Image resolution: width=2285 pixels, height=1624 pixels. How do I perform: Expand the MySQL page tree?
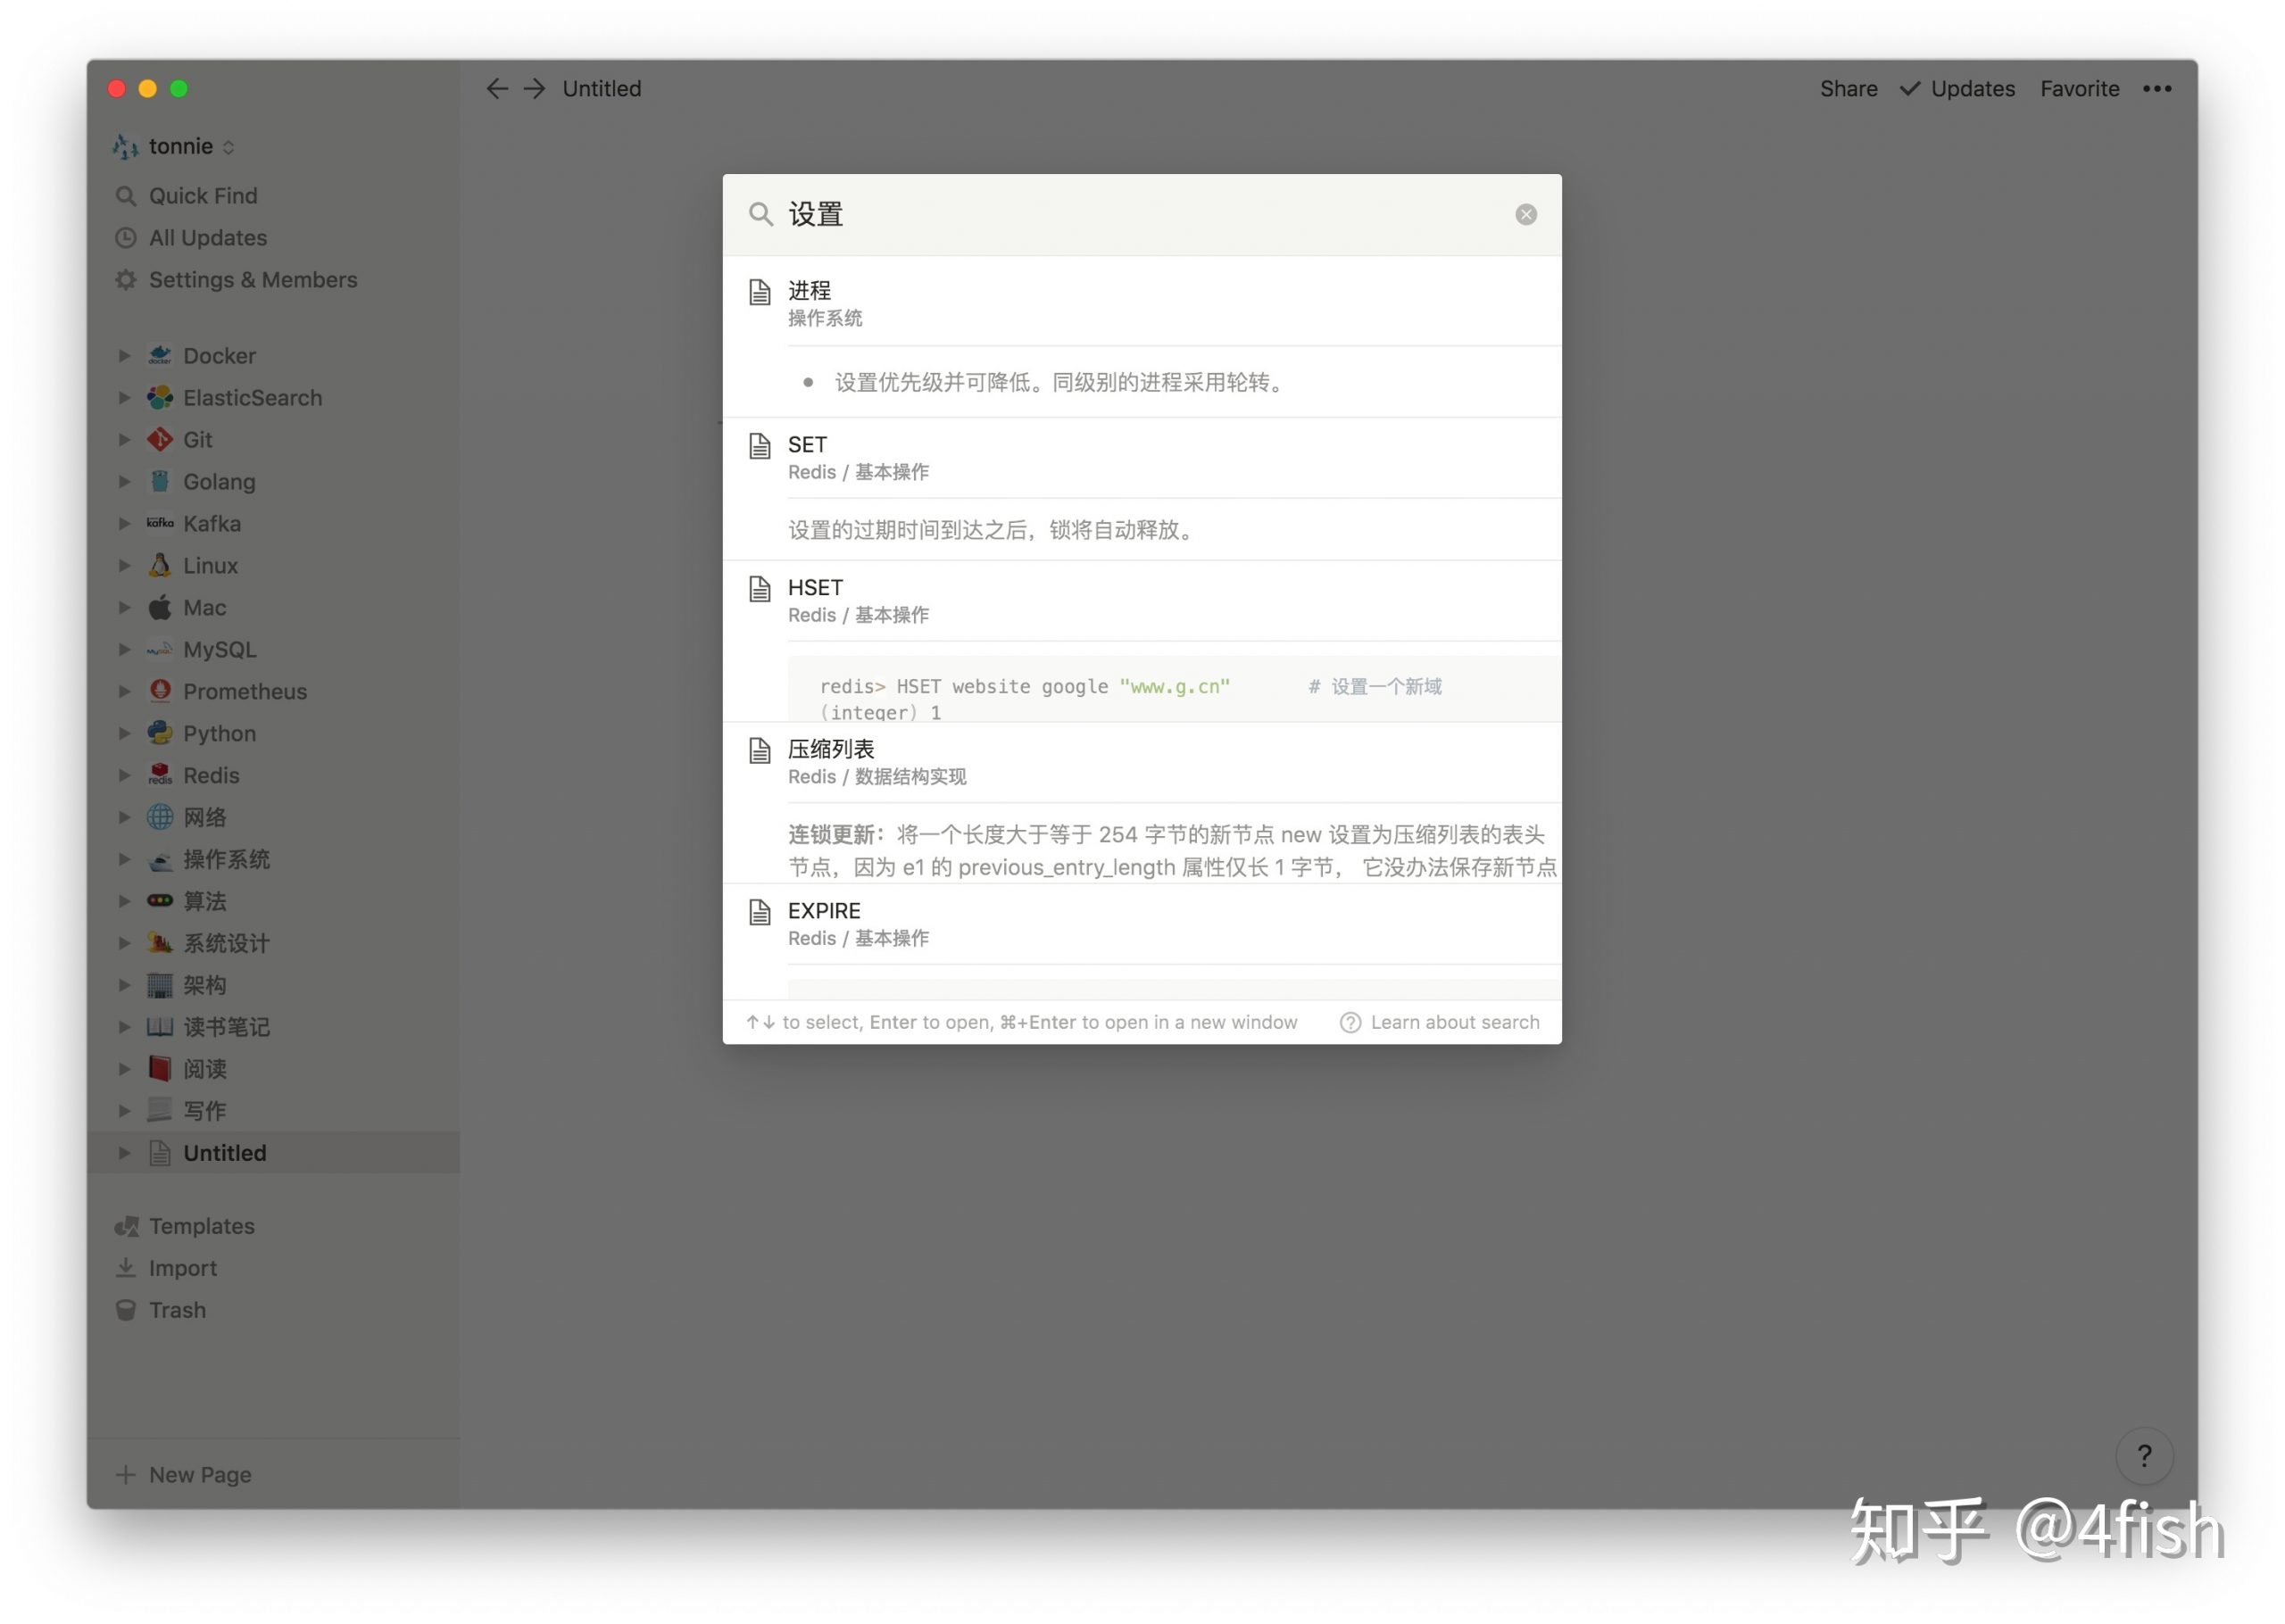(x=124, y=650)
